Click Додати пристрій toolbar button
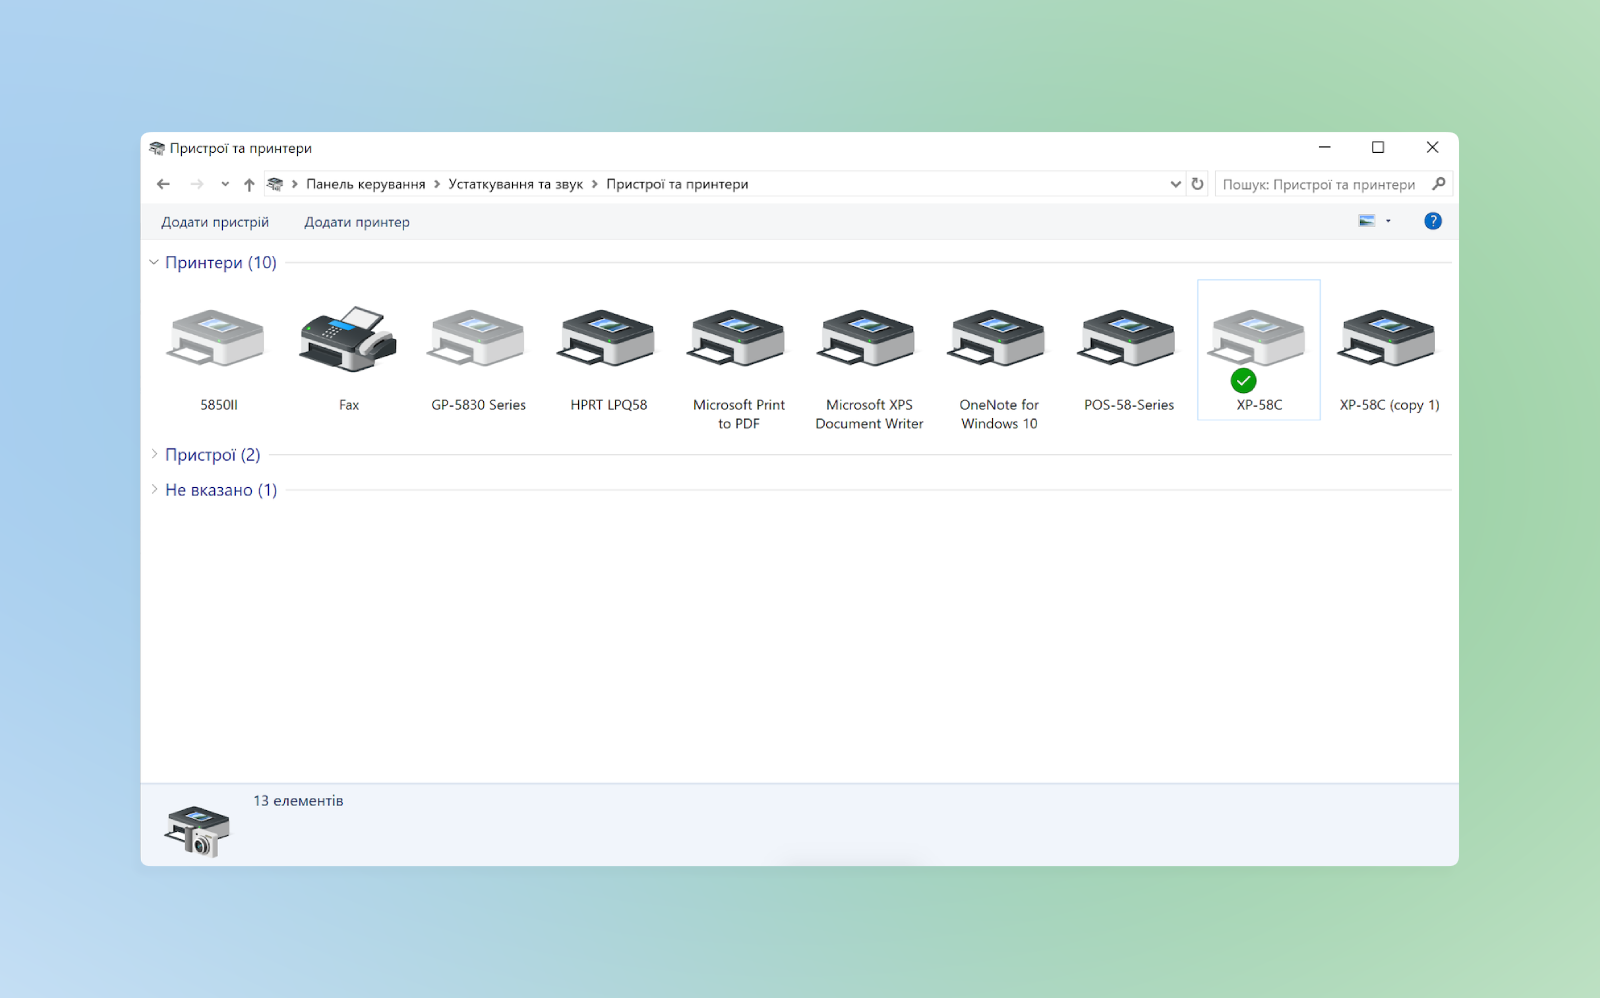 point(215,222)
